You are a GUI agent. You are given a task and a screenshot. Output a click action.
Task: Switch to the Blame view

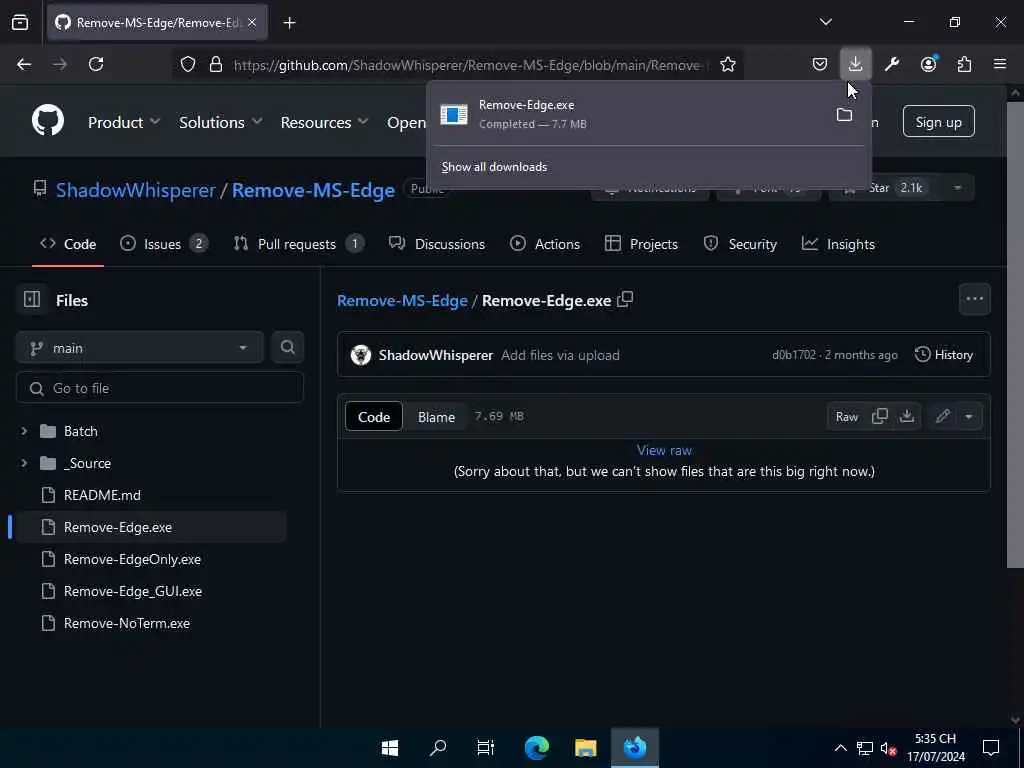pyautogui.click(x=436, y=417)
